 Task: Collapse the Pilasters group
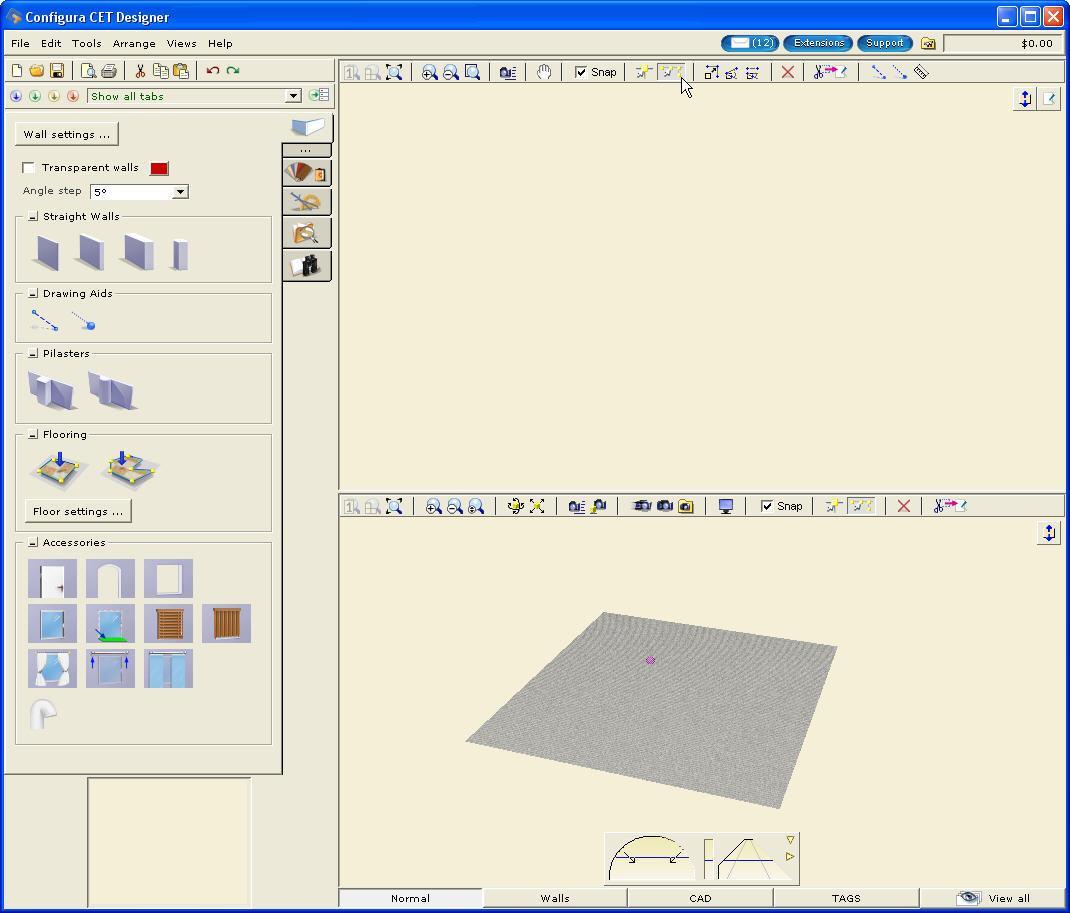tap(33, 353)
